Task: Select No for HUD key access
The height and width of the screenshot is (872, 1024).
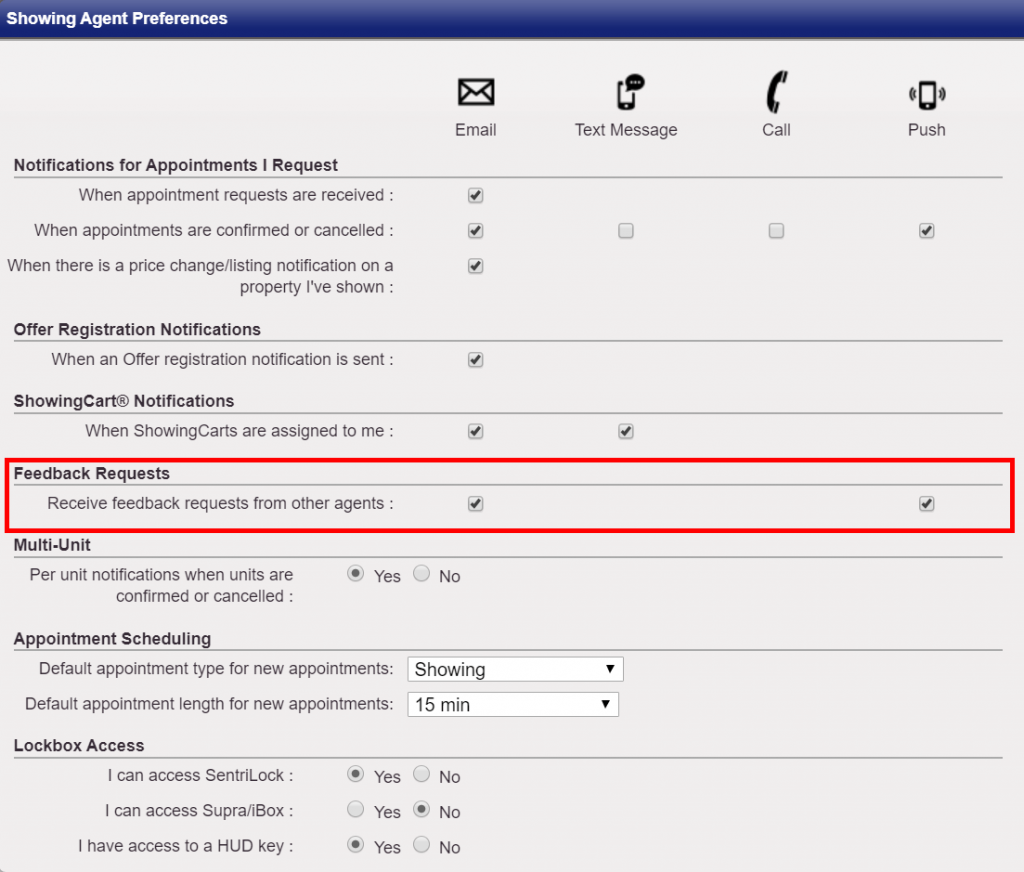Action: tap(422, 845)
